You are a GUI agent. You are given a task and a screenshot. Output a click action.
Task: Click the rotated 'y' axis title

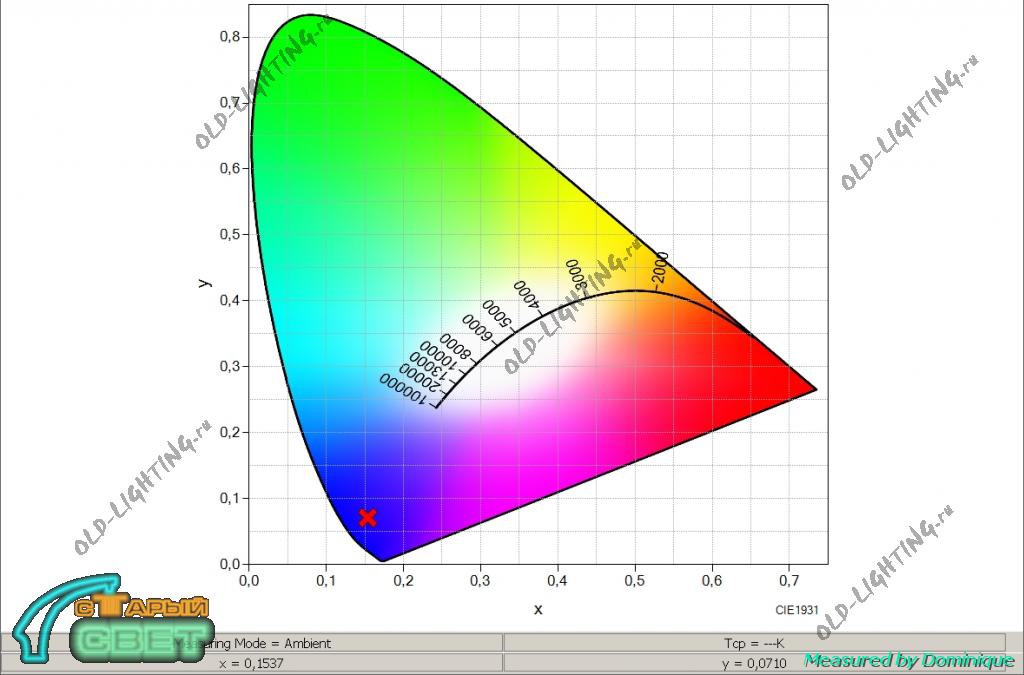(206, 283)
